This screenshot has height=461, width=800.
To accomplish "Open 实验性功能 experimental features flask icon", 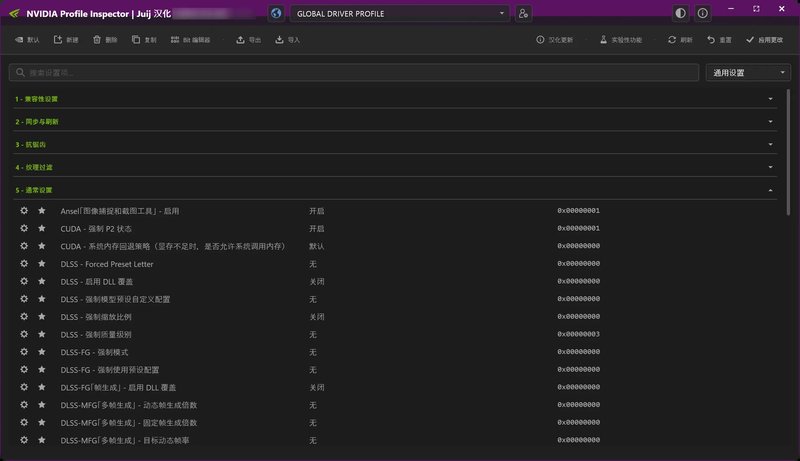I will click(x=621, y=40).
